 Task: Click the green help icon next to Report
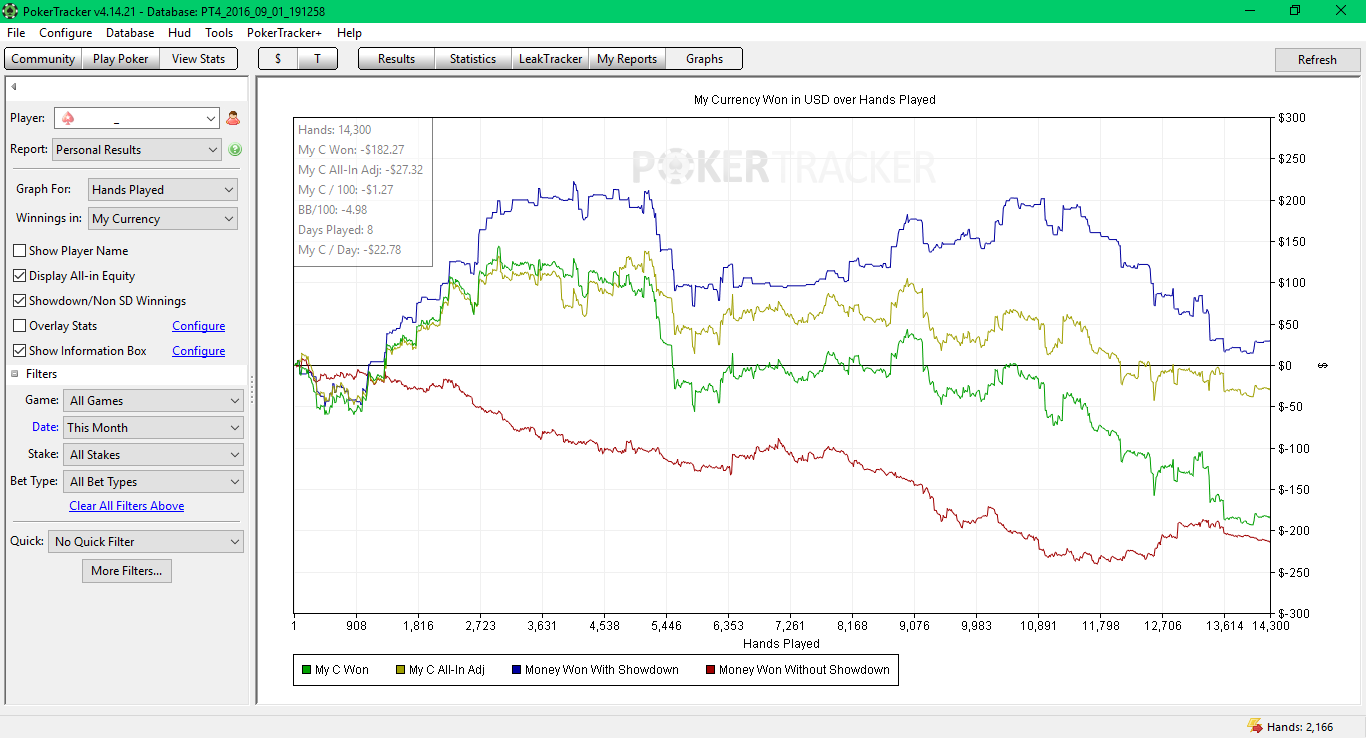[x=235, y=150]
